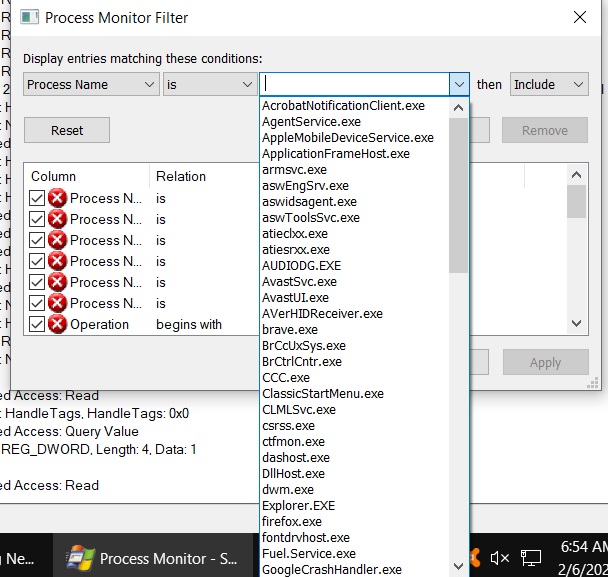Viewport: 608px width, 577px height.
Task: Open the Include action dropdown
Action: (x=549, y=84)
